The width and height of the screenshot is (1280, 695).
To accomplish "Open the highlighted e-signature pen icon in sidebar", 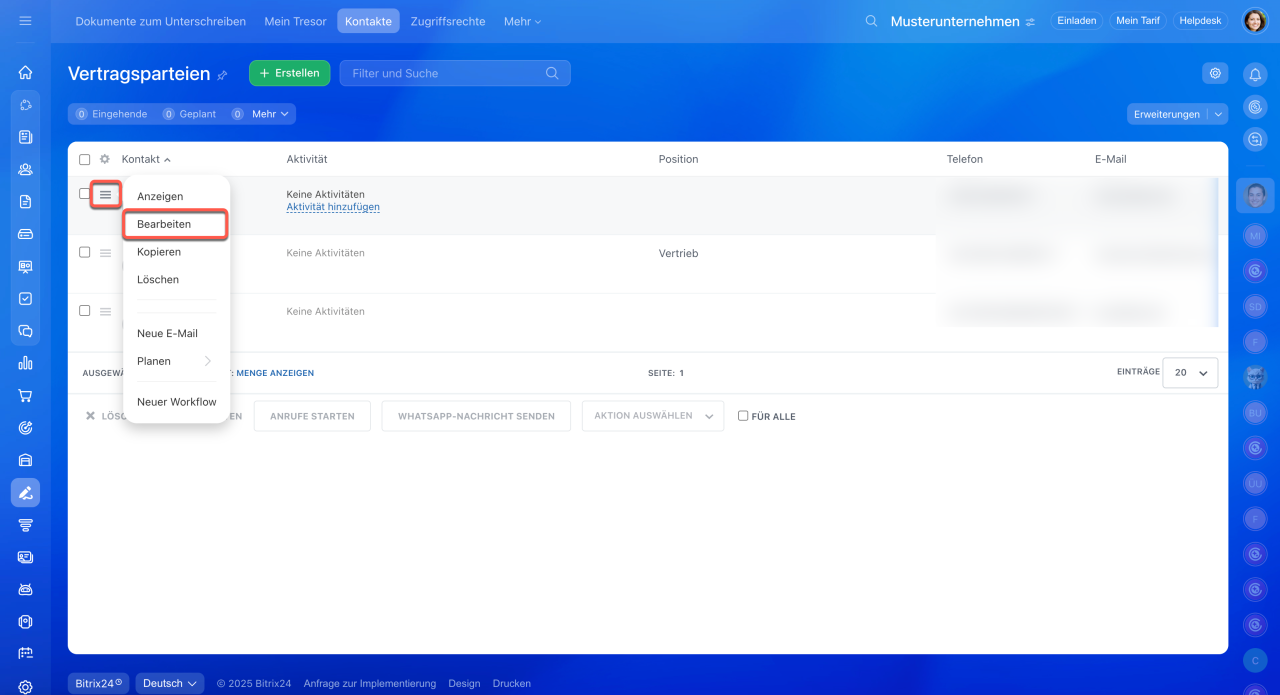I will tap(25, 492).
